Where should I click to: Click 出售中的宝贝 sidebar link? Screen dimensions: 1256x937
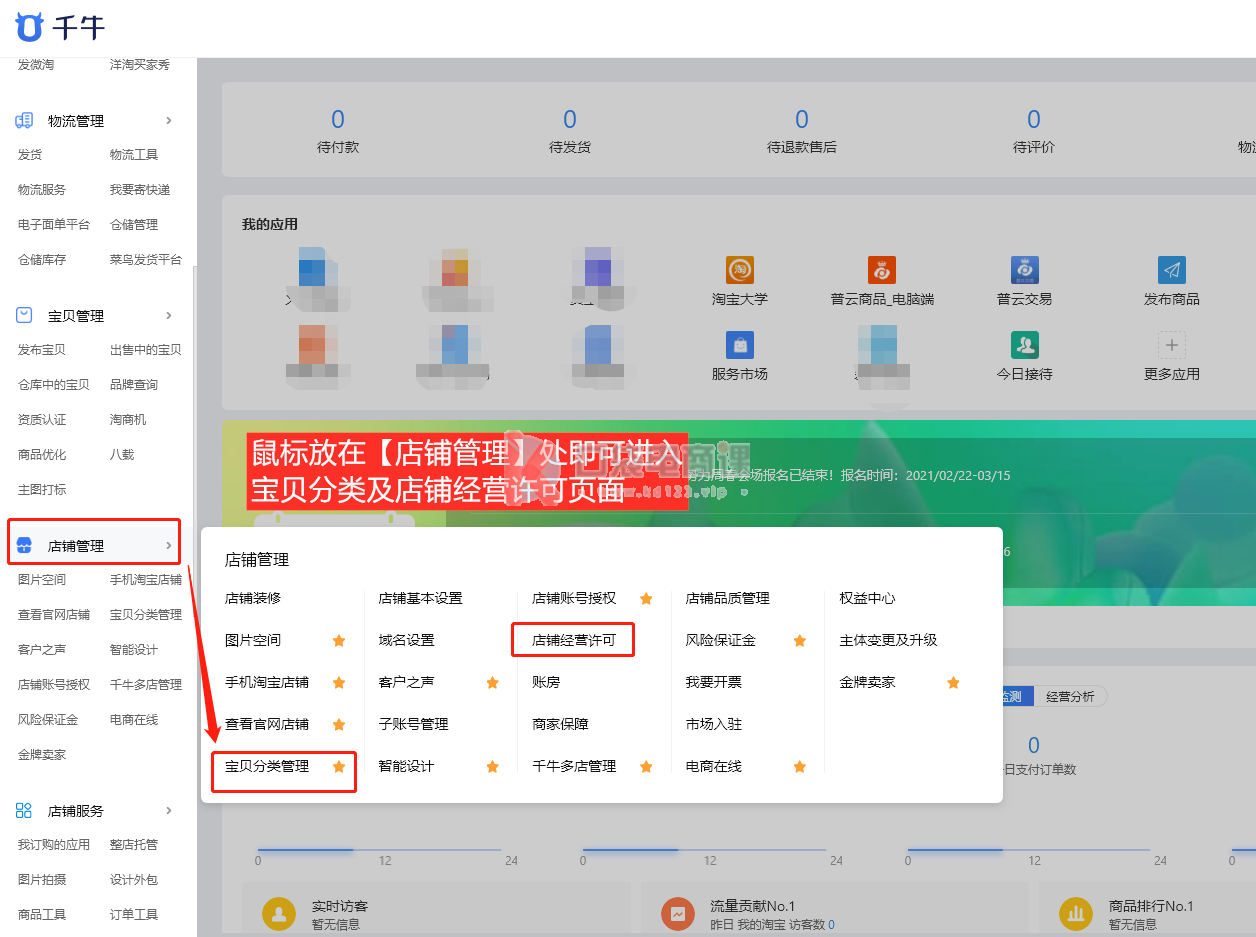146,350
